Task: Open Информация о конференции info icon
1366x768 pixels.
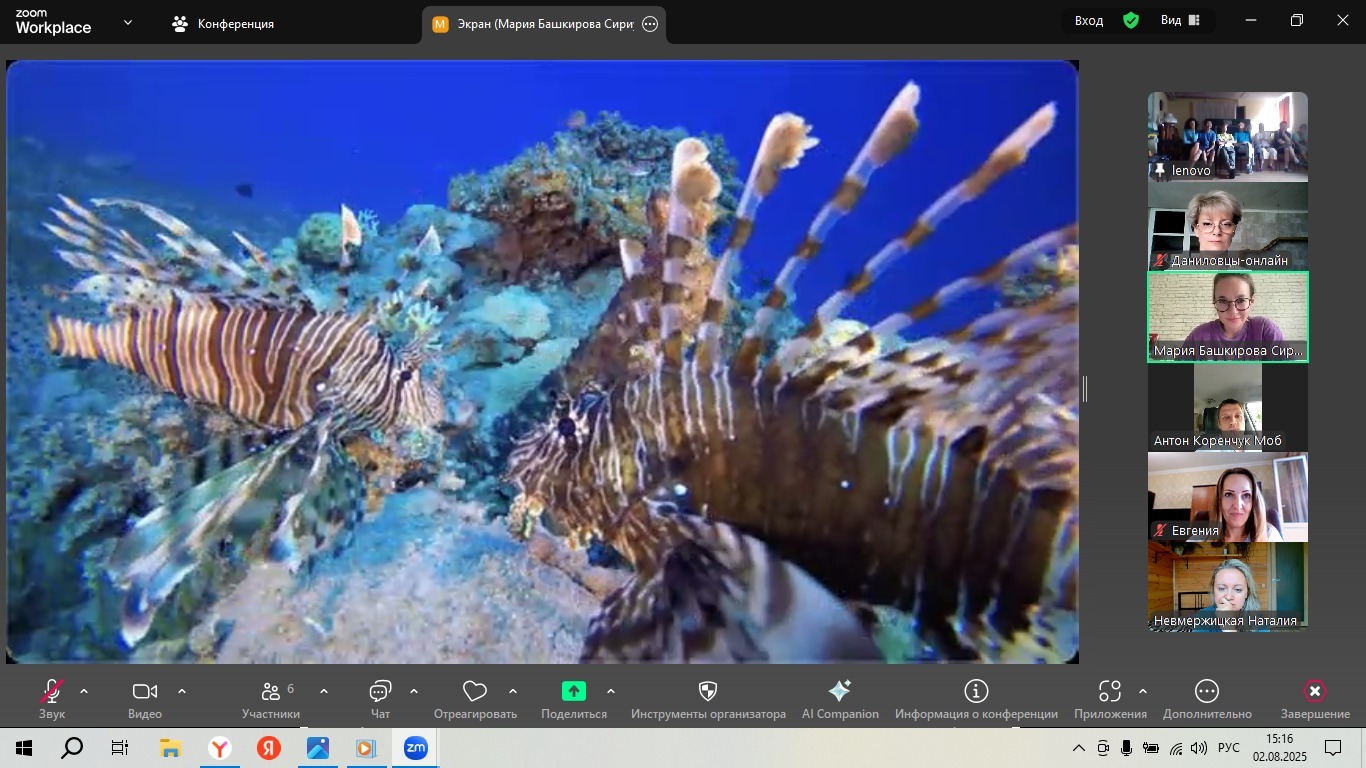Action: 976,691
